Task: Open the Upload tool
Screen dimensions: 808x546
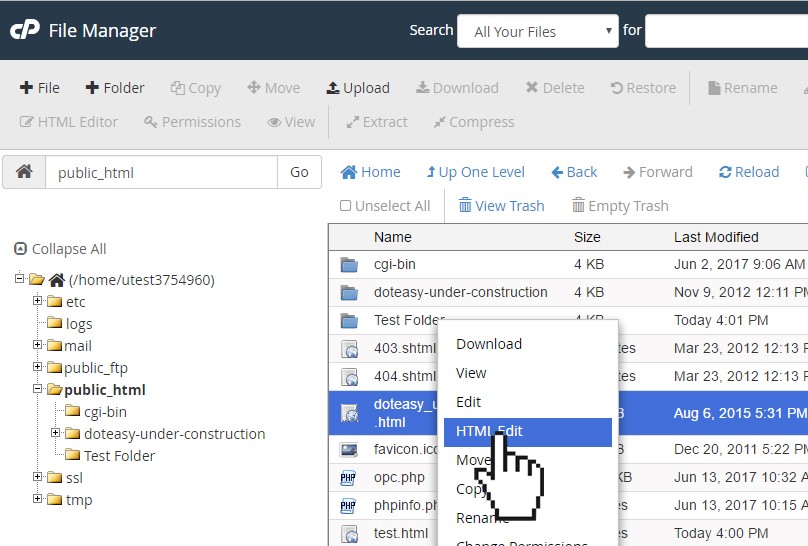Action: 358,88
